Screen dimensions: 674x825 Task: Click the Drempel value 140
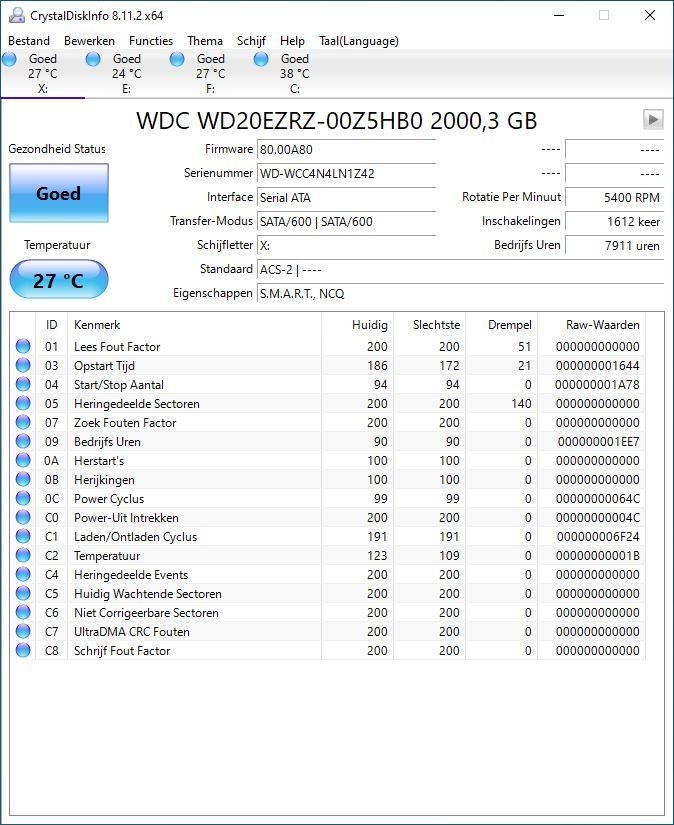(521, 403)
